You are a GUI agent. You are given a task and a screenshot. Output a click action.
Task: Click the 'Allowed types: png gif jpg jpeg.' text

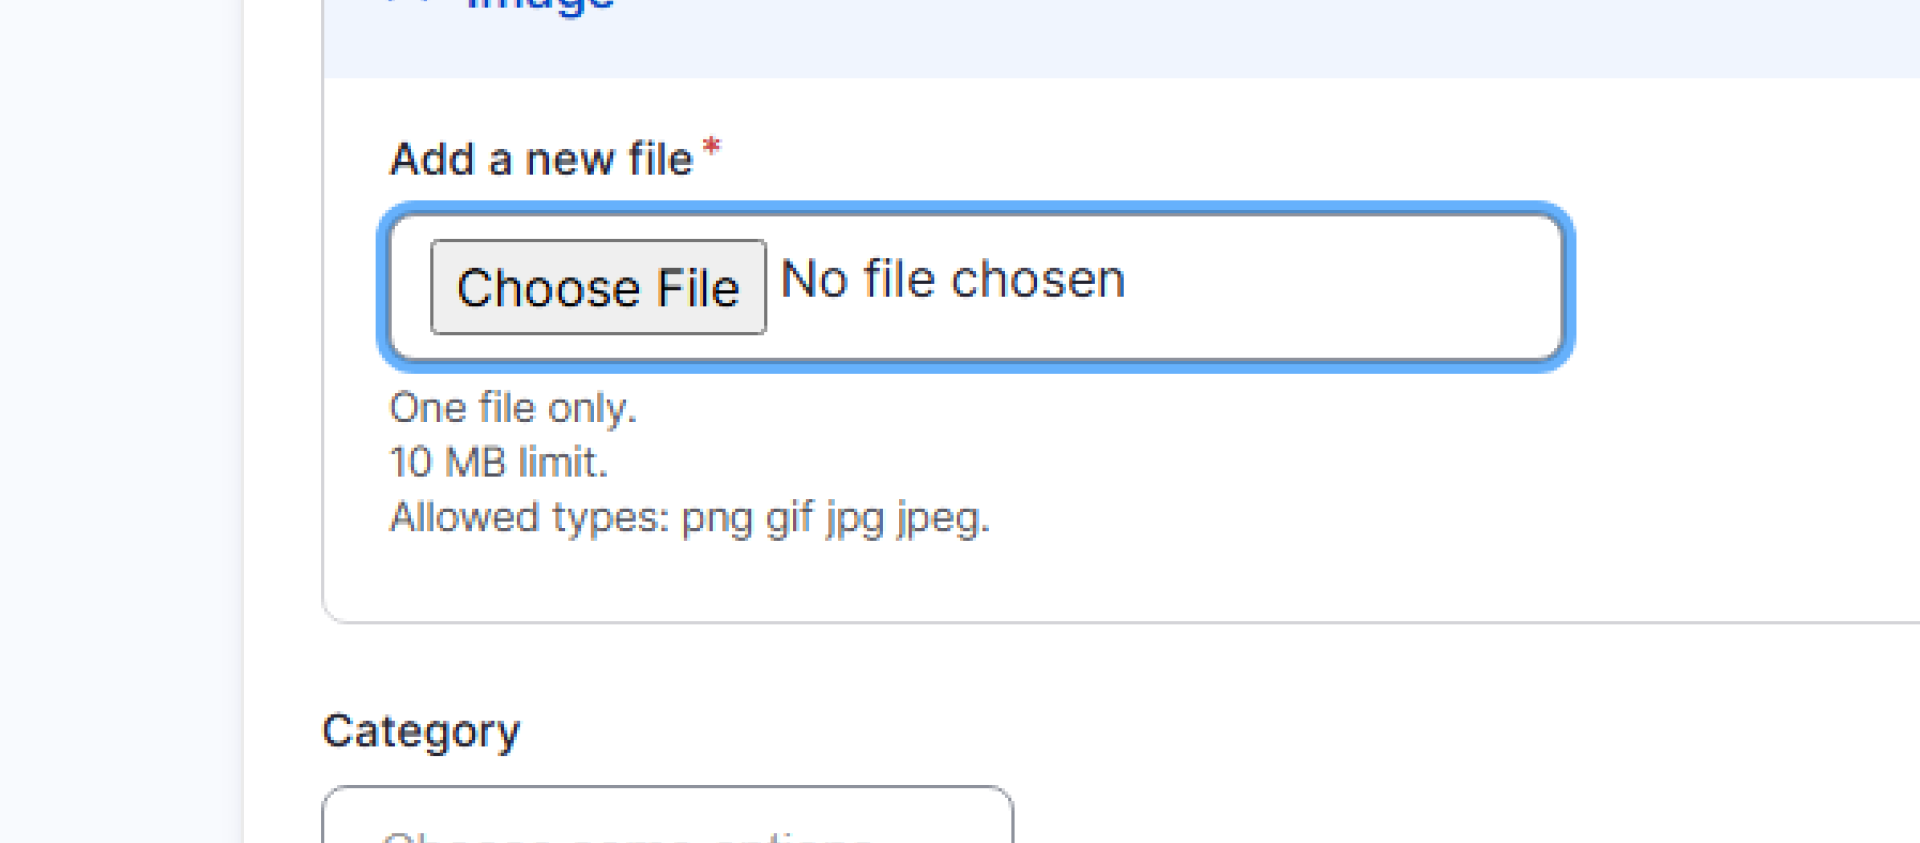[689, 518]
